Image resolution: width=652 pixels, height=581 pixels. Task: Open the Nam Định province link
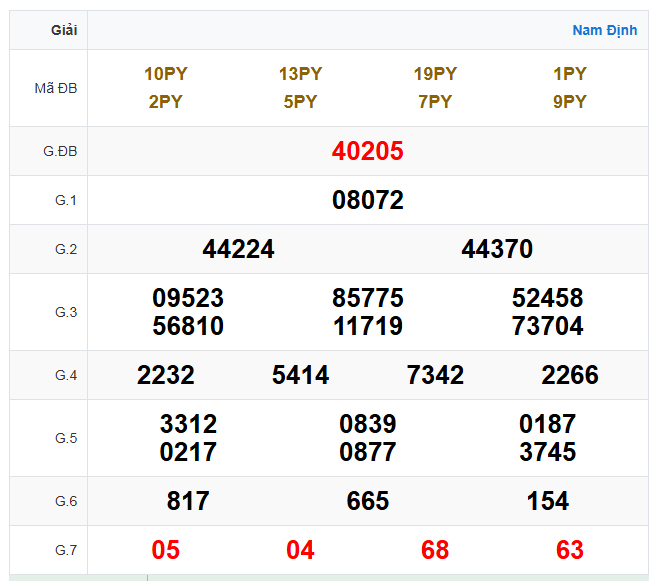[x=604, y=30]
